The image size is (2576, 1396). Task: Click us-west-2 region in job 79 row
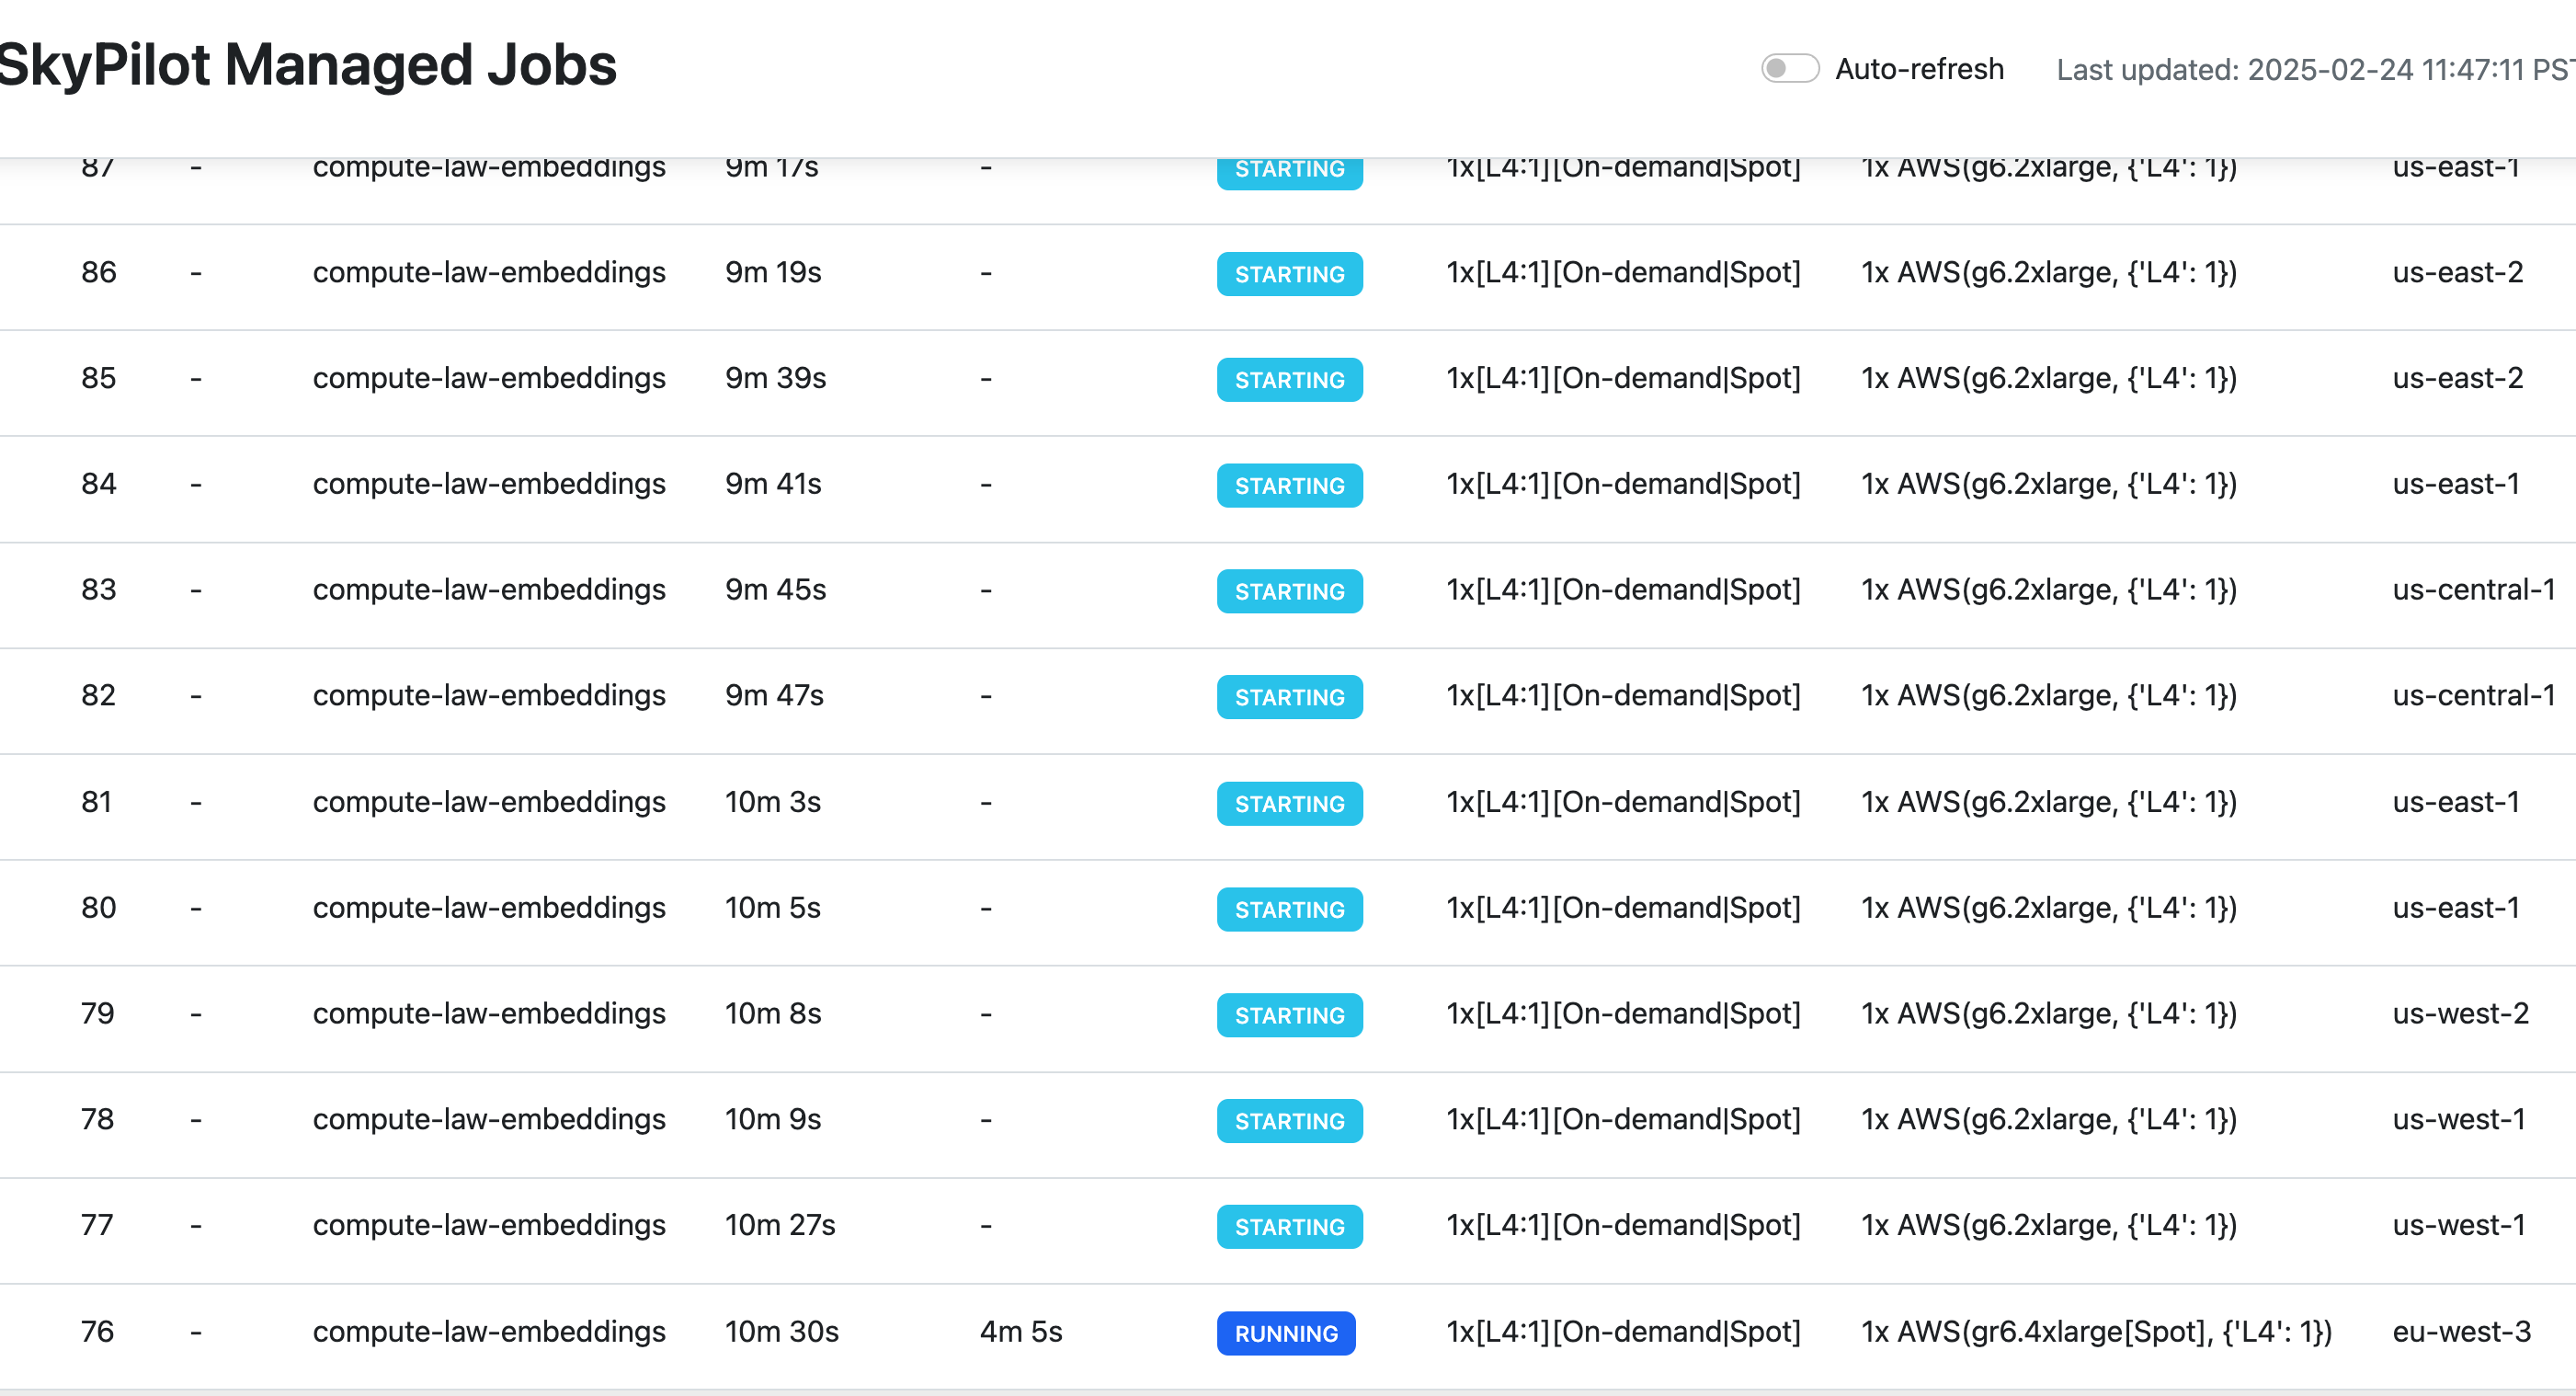(2460, 1013)
